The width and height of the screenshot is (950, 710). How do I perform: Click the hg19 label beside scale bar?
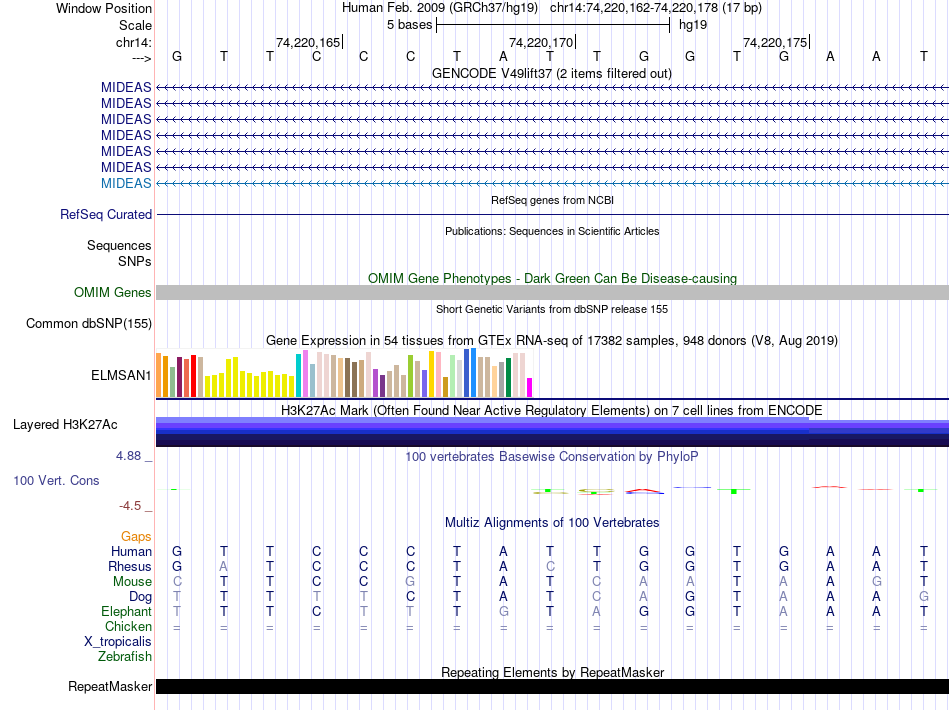[x=693, y=25]
